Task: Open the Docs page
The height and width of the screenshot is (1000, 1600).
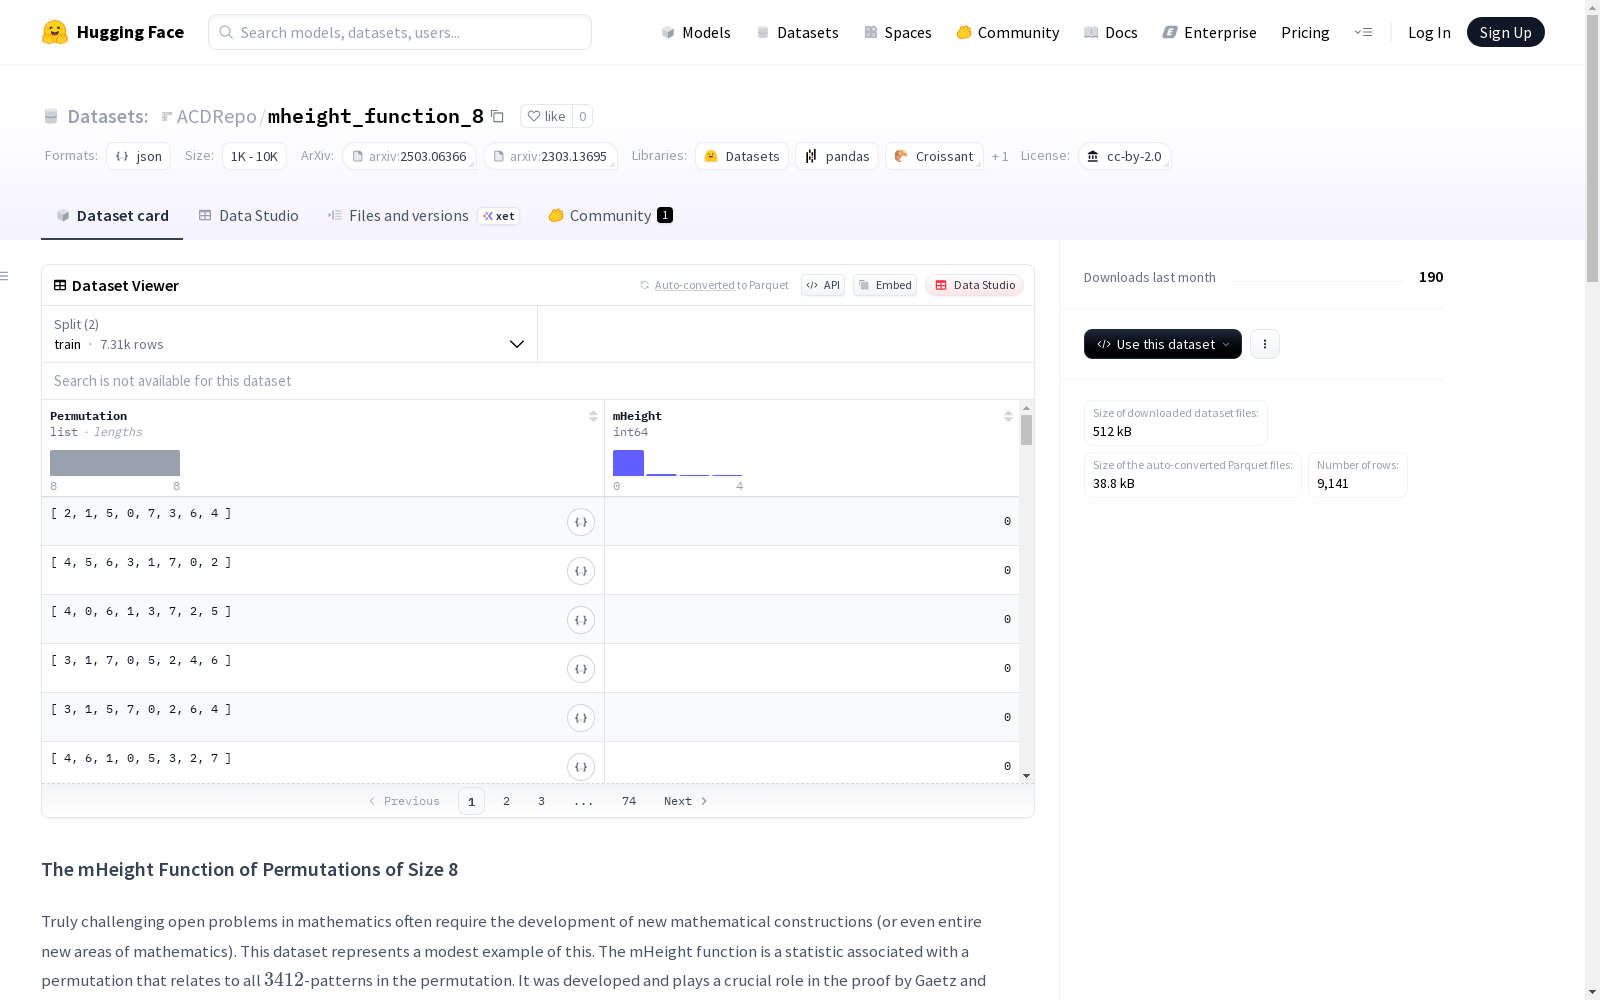Action: click(x=1111, y=32)
